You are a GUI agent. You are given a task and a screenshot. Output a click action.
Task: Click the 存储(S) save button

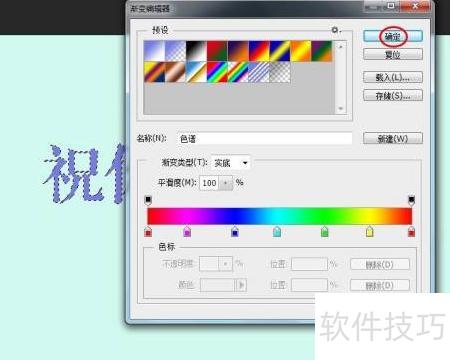(393, 96)
